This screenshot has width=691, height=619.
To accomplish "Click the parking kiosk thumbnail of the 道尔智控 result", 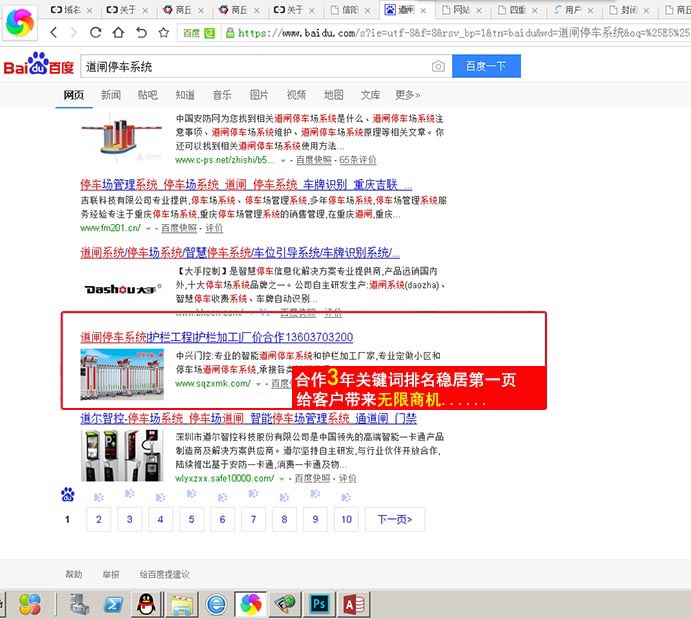I will pyautogui.click(x=122, y=456).
